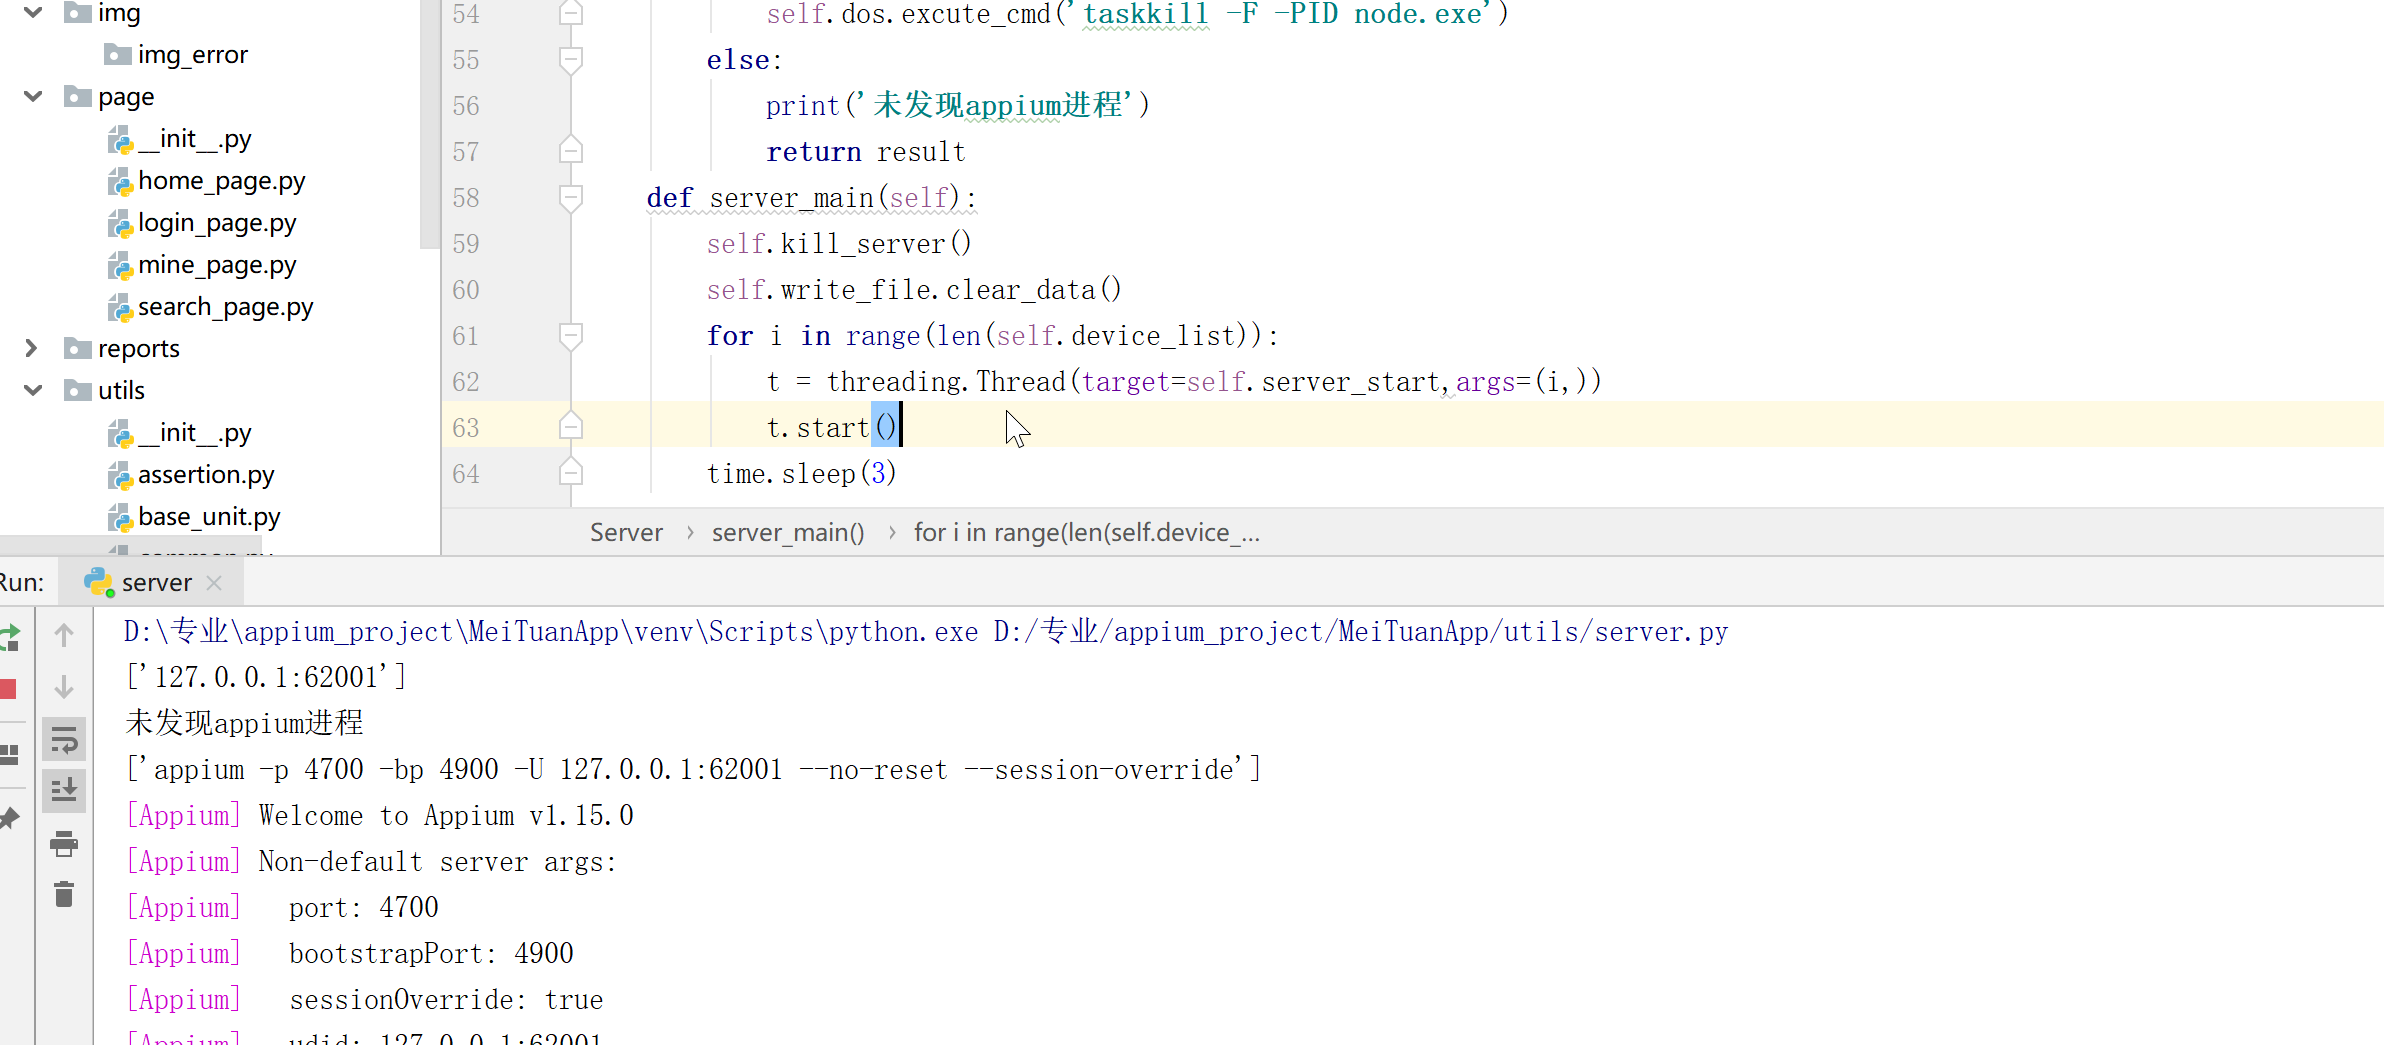Stop the running server process
The image size is (2384, 1045).
point(10,688)
